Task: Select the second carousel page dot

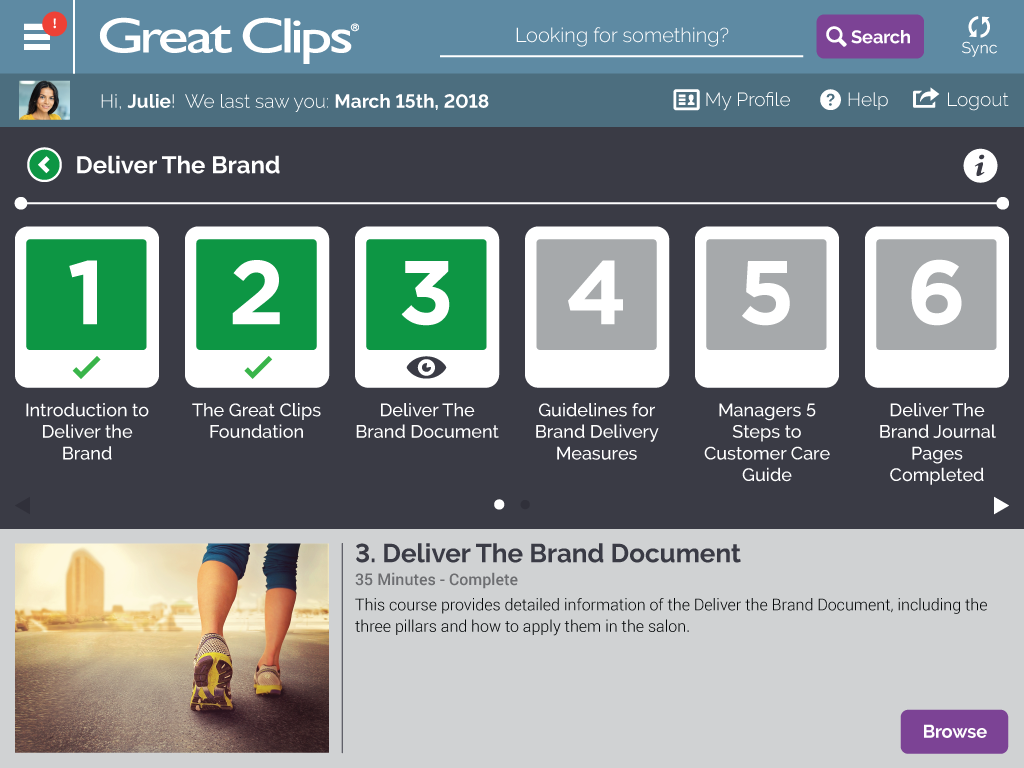Action: coord(525,505)
